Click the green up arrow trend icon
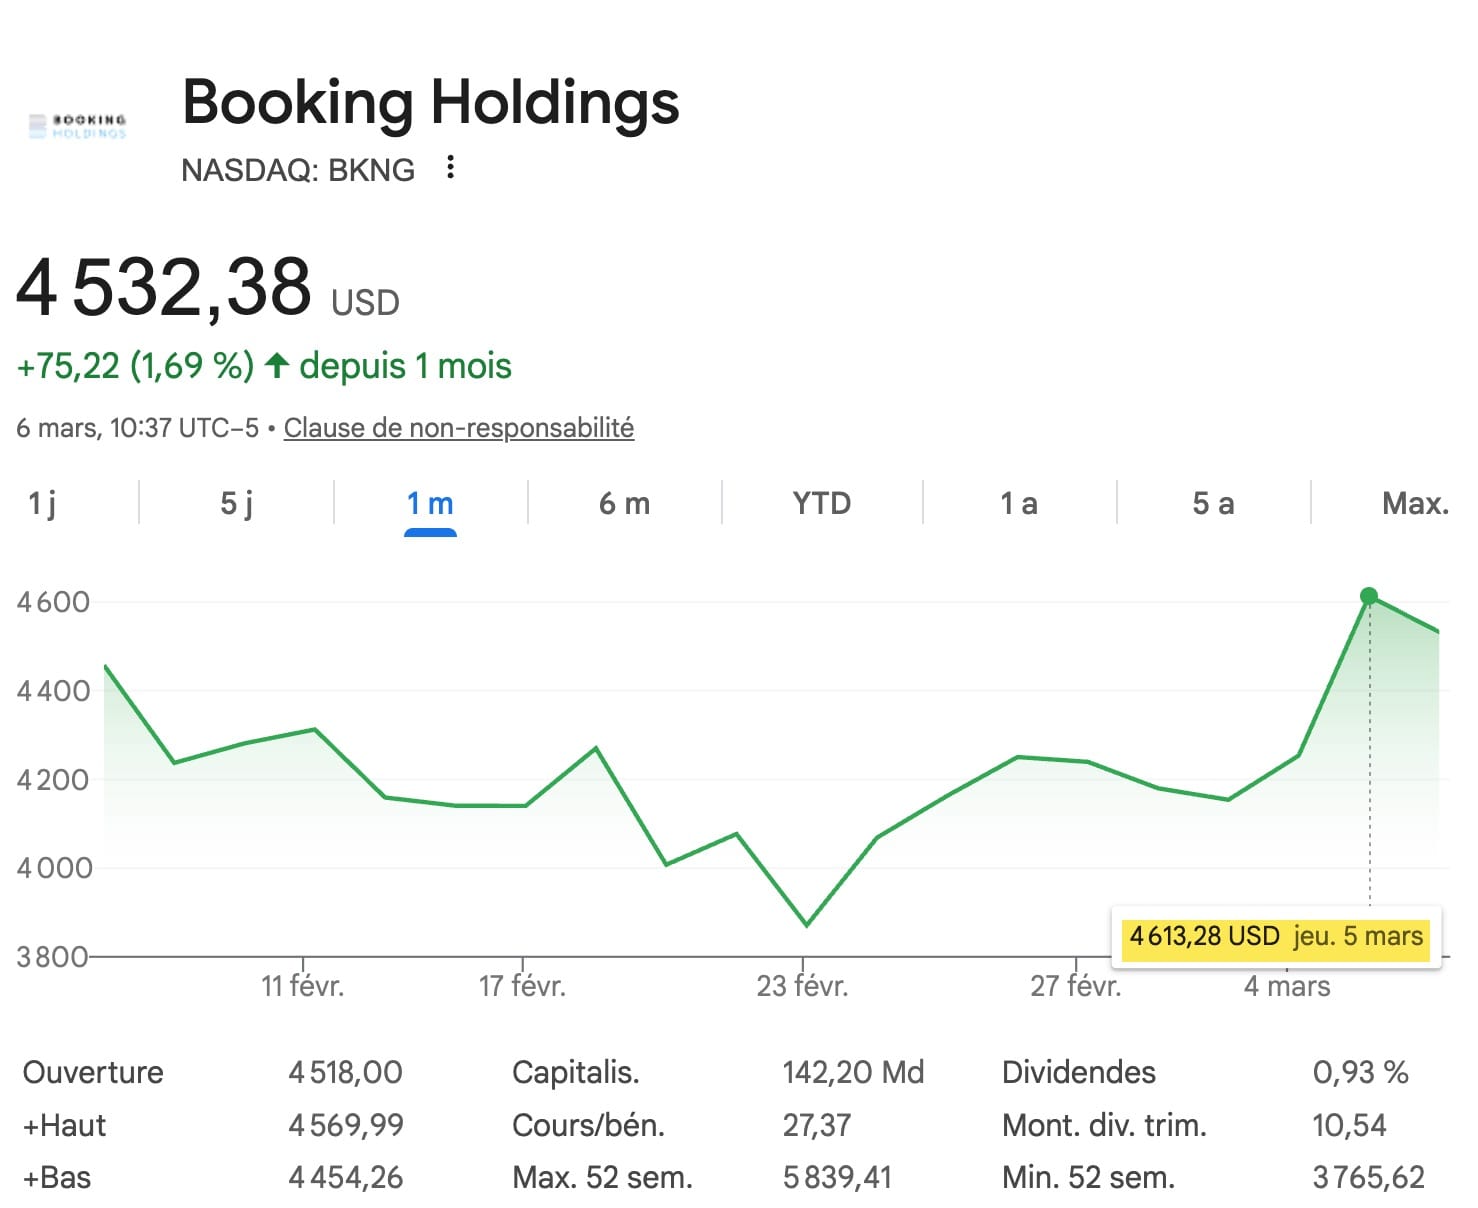 (277, 366)
